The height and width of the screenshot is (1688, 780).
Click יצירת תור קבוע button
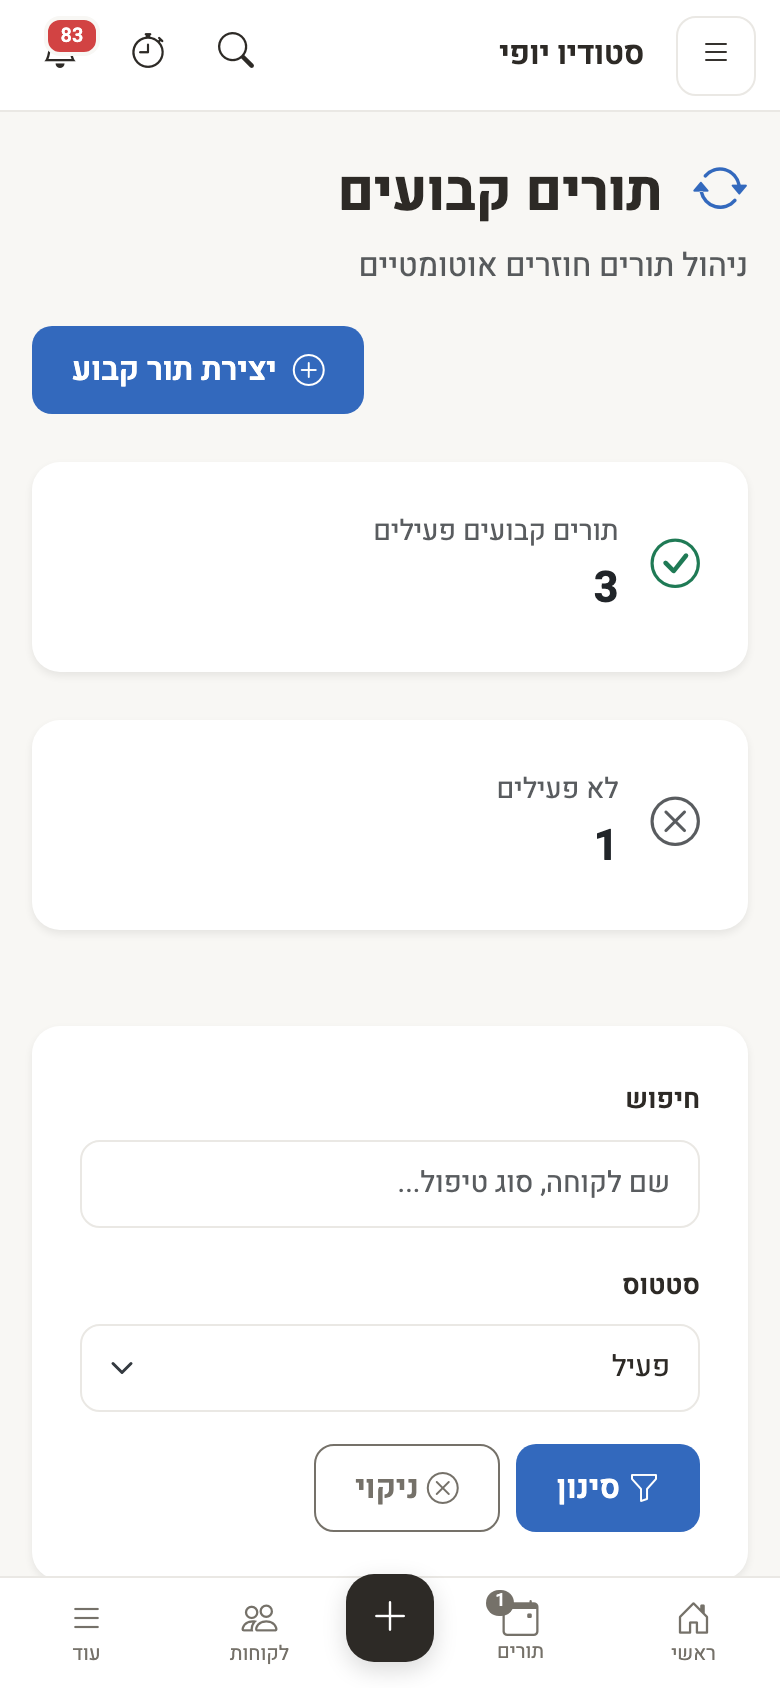(x=198, y=370)
